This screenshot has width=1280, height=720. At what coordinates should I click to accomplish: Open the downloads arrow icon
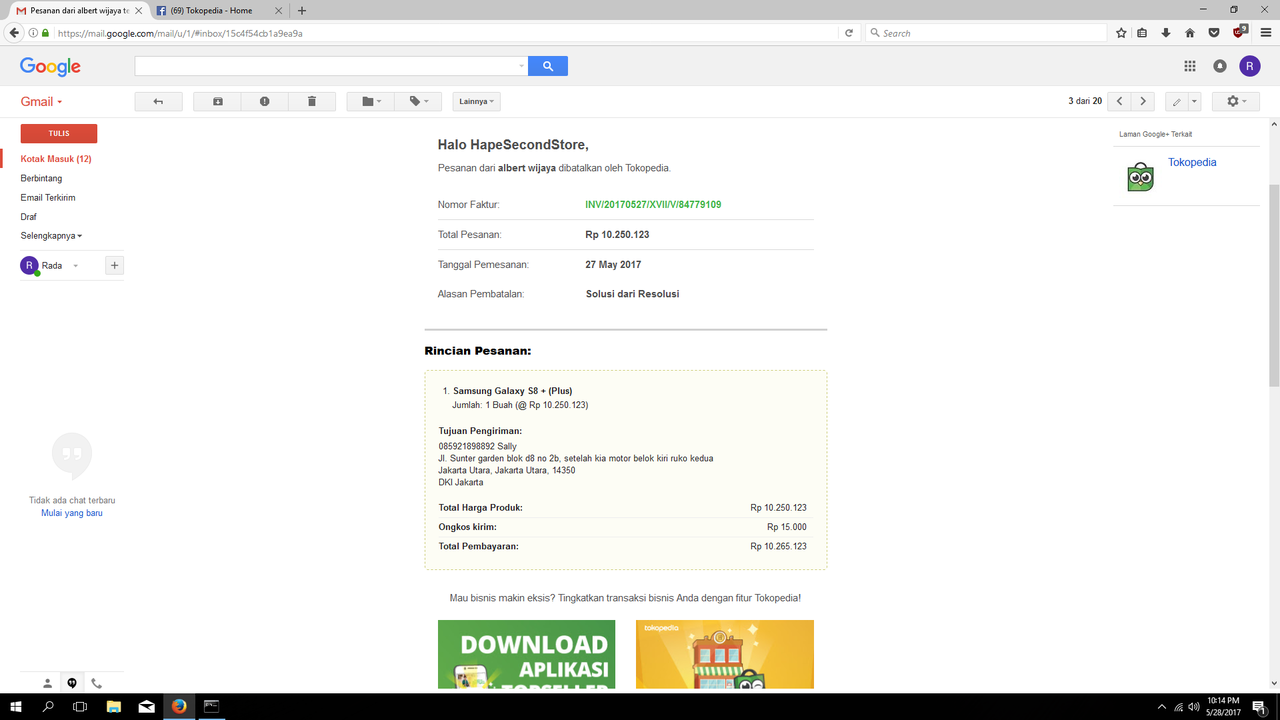pyautogui.click(x=1166, y=33)
